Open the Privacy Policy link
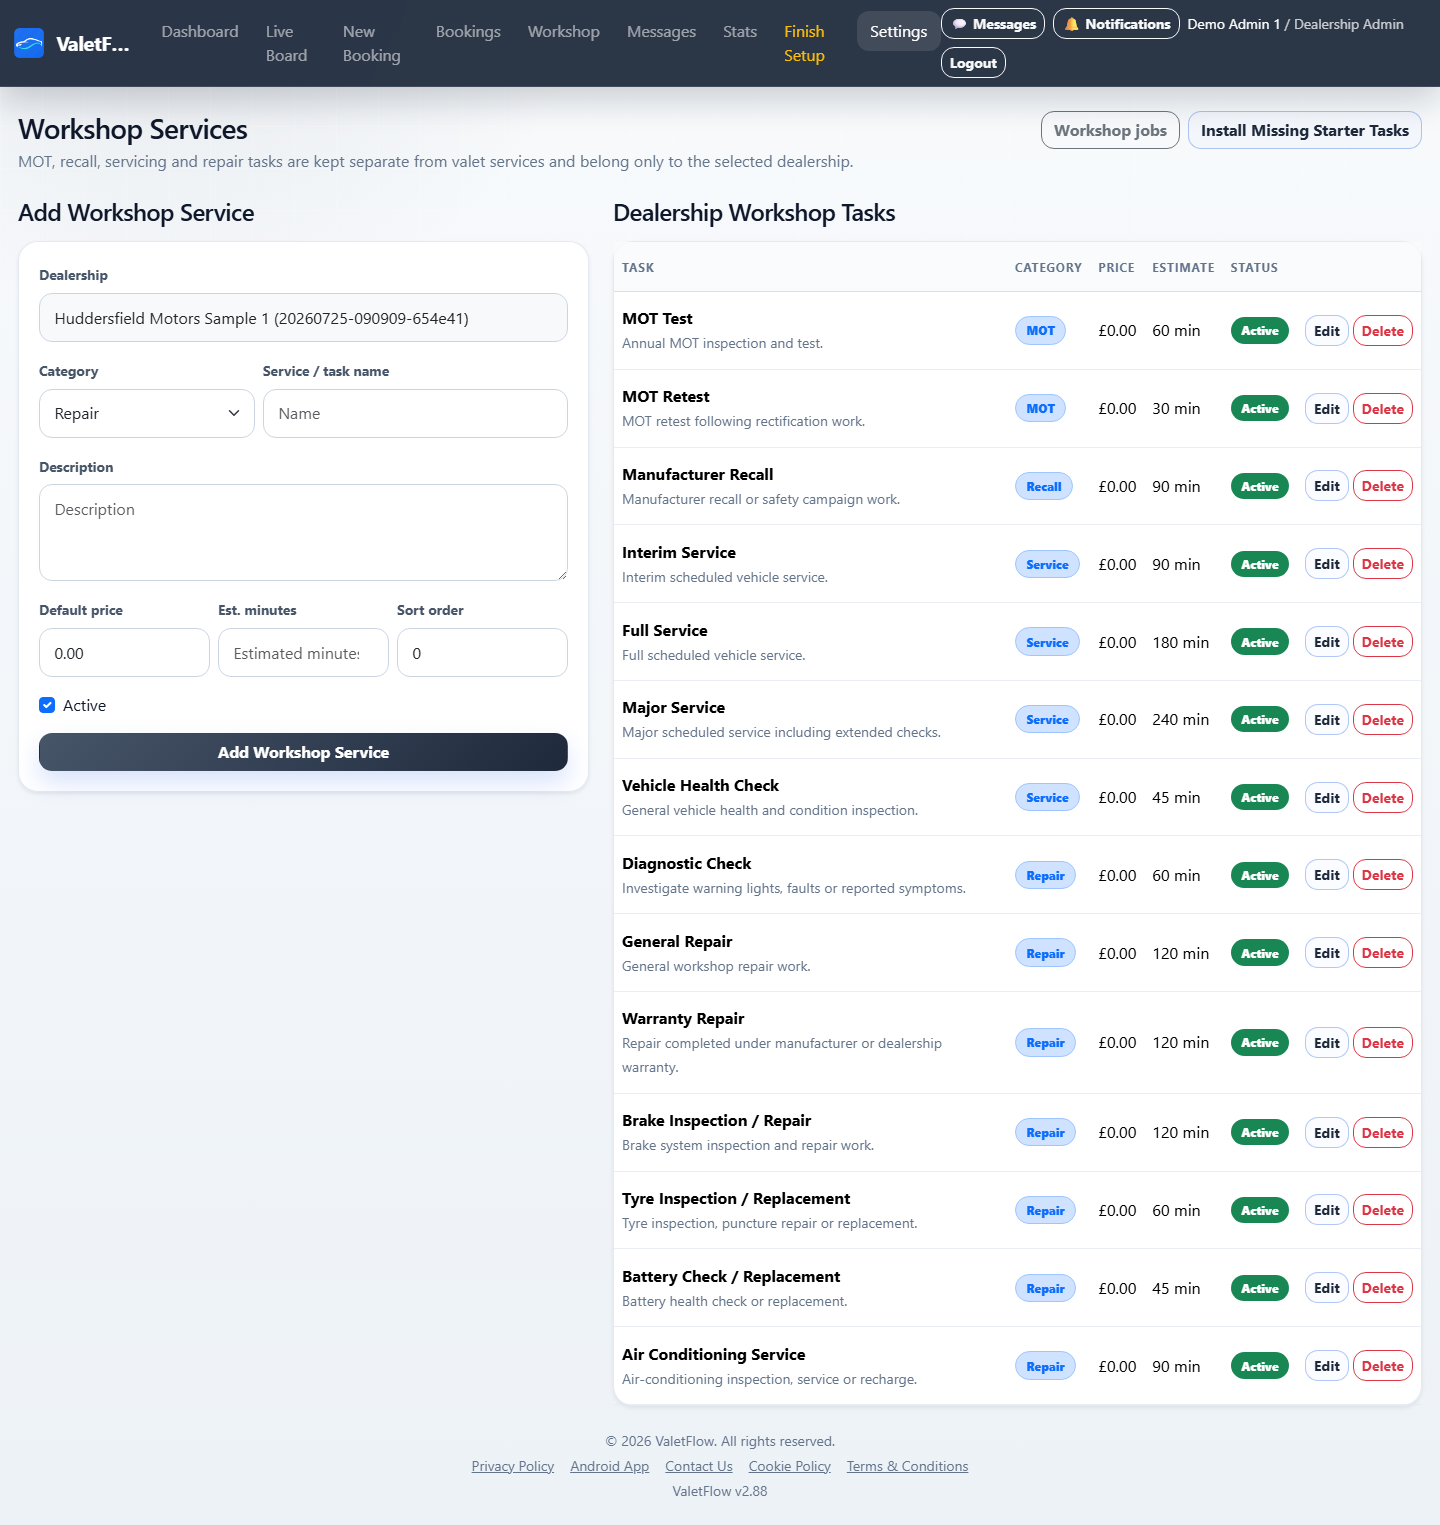 513,1466
